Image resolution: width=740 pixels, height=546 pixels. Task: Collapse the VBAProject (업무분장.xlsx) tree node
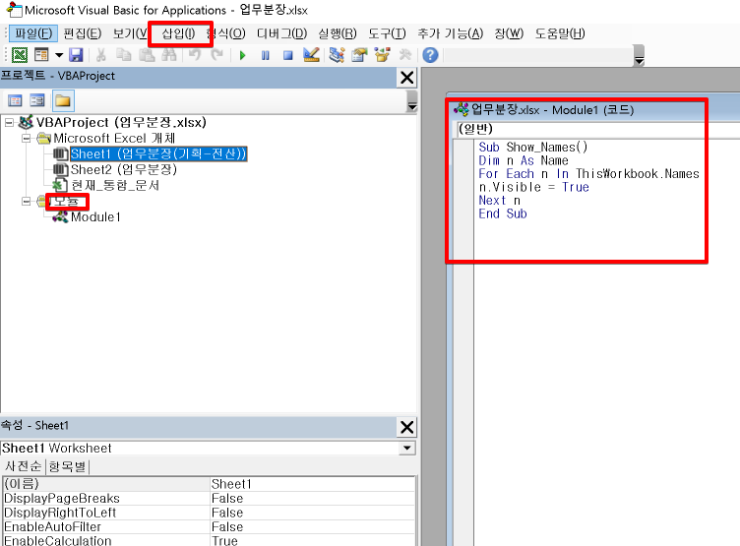tap(9, 123)
